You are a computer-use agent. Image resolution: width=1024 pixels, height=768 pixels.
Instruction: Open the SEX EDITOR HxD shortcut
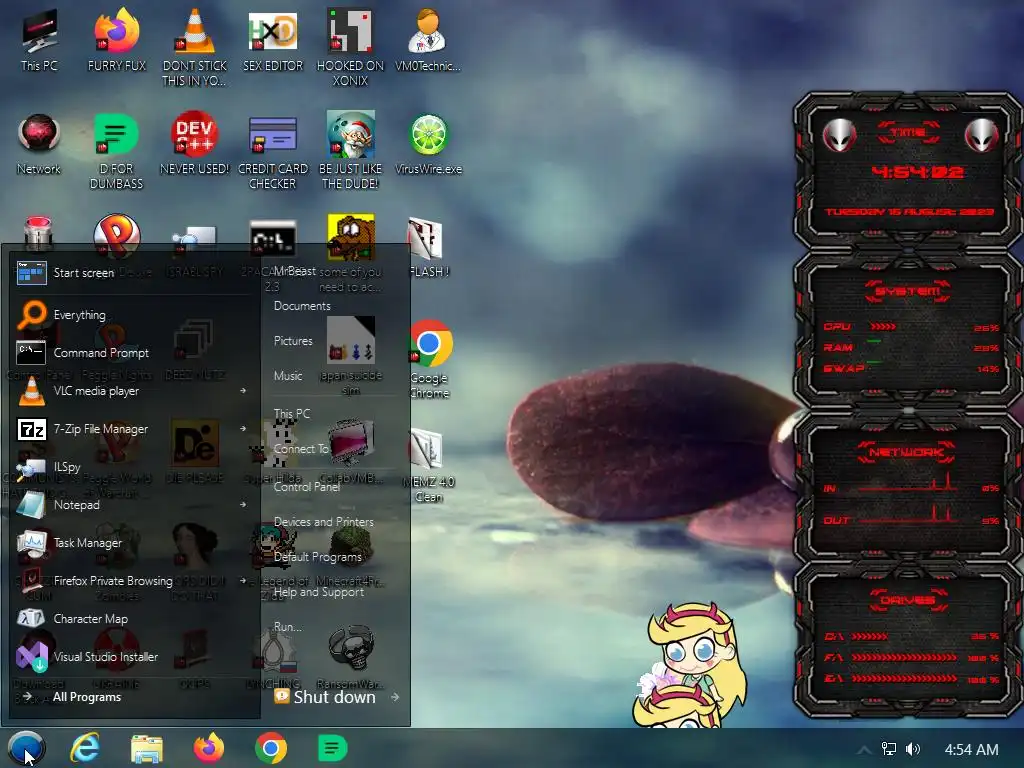(x=273, y=40)
